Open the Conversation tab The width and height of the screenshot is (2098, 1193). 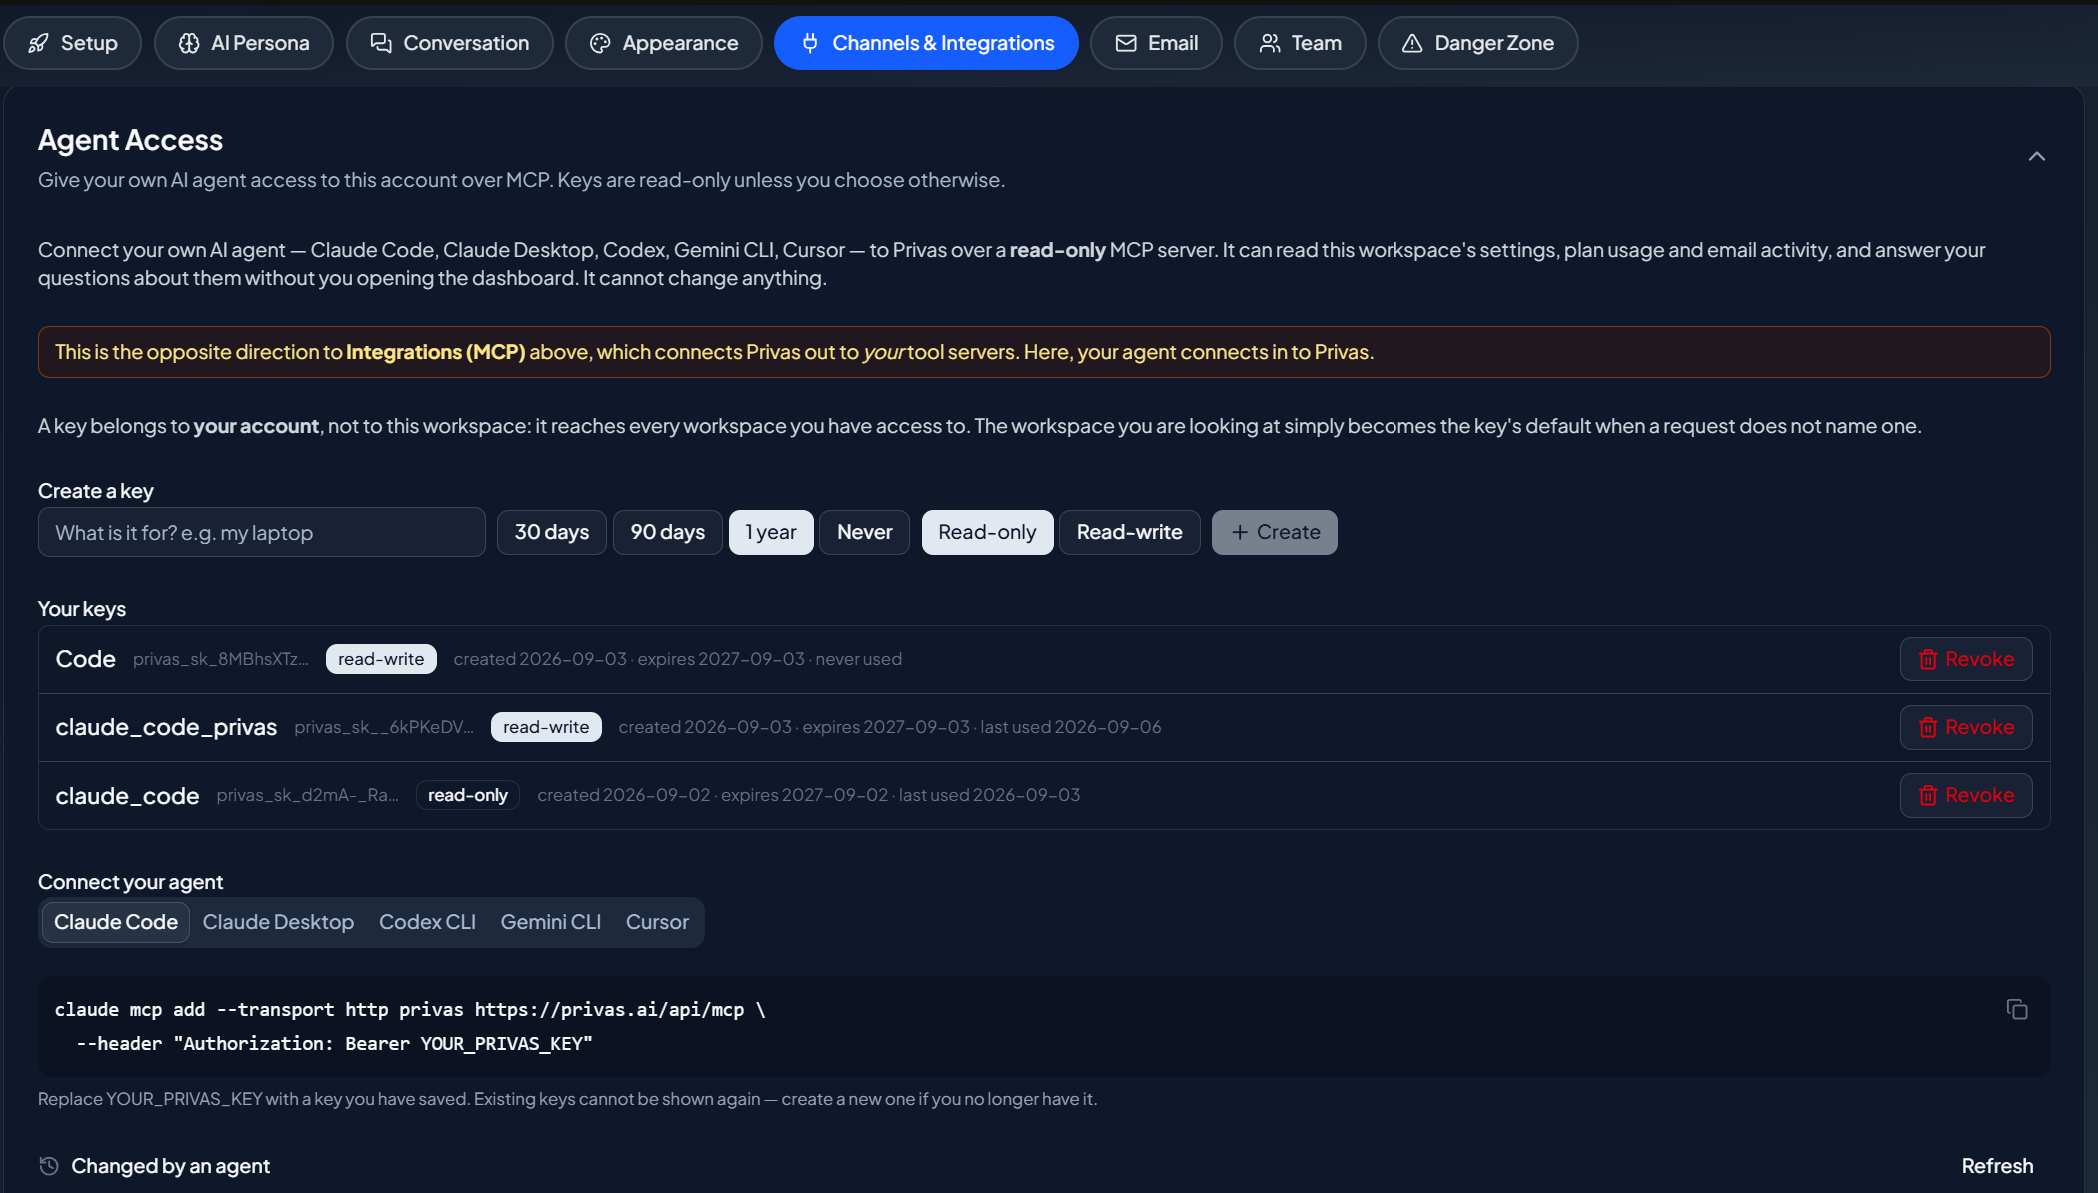tap(449, 43)
